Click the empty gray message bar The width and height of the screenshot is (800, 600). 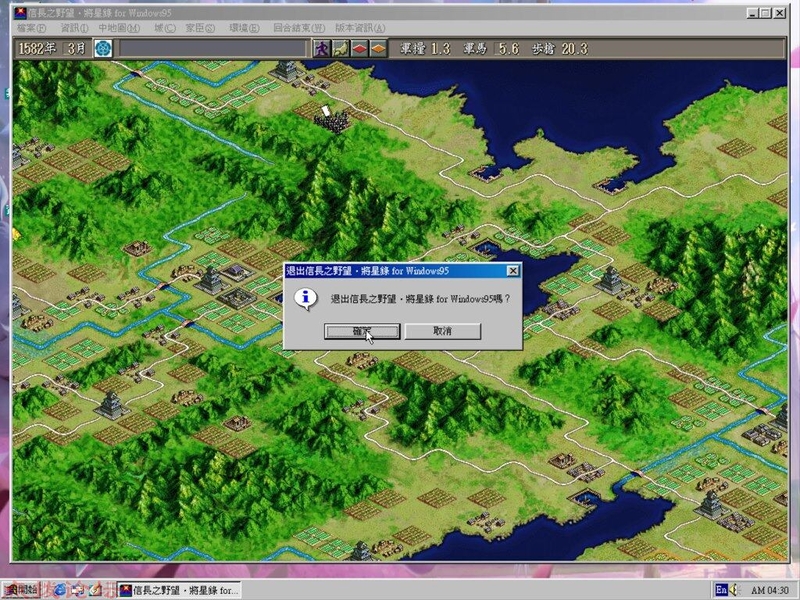click(212, 49)
